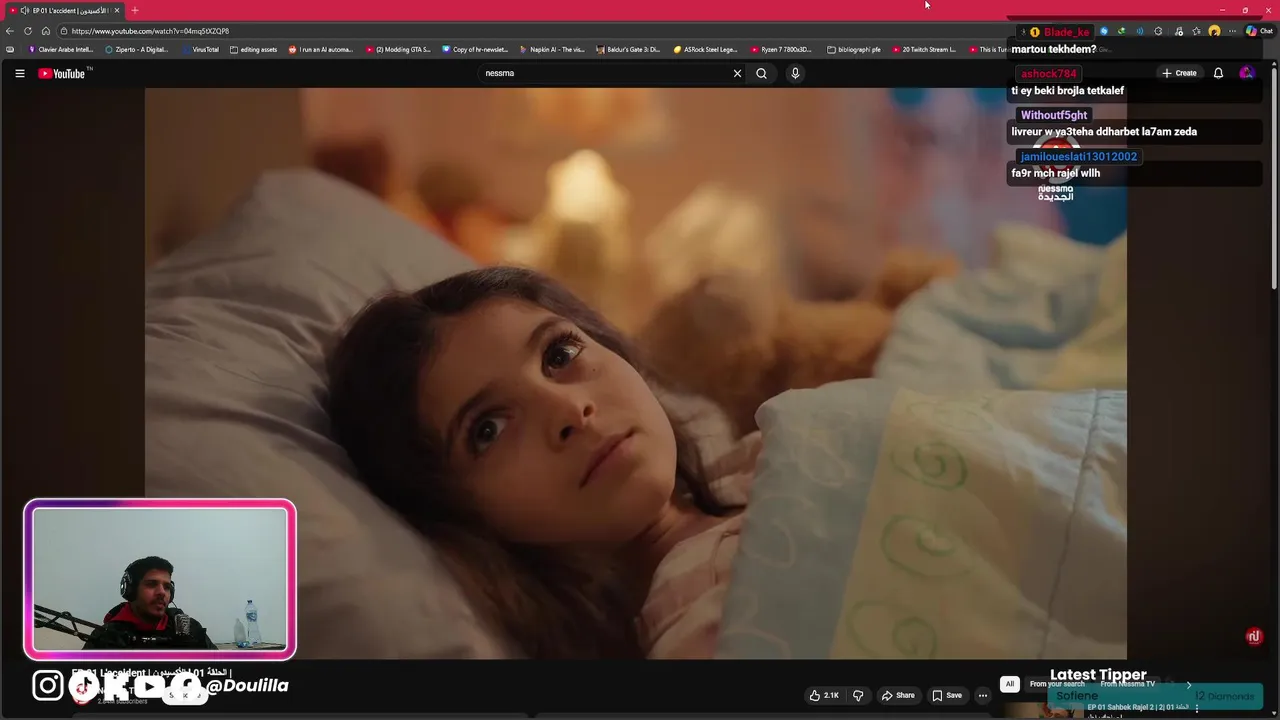
Task: Open options for Sahbek Rajel suggested video
Action: tap(1196, 708)
